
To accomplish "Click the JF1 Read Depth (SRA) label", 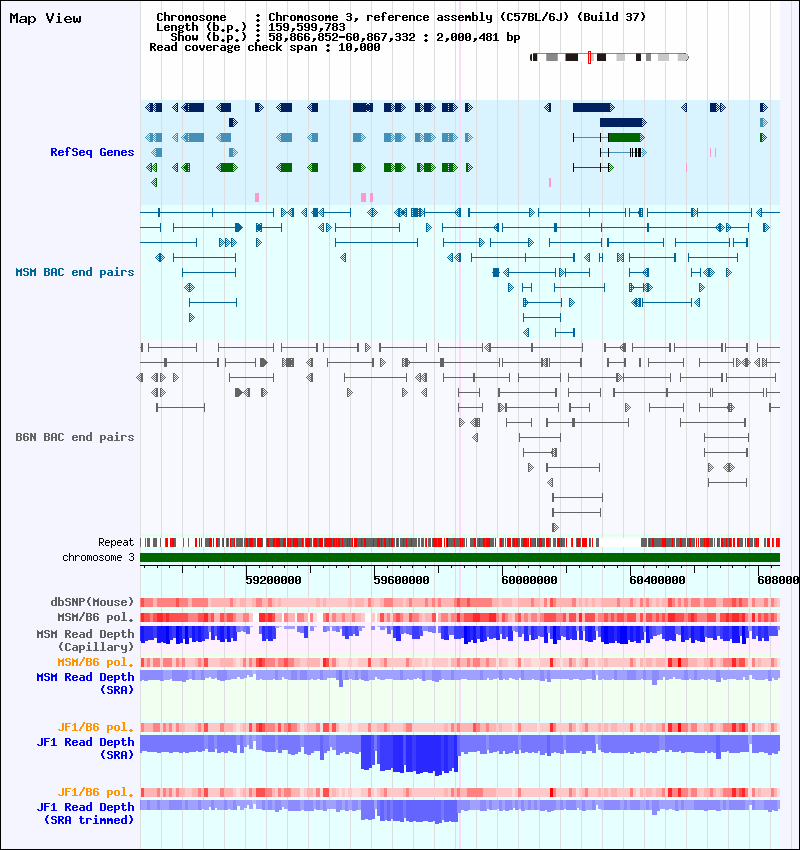I will 85,749.
